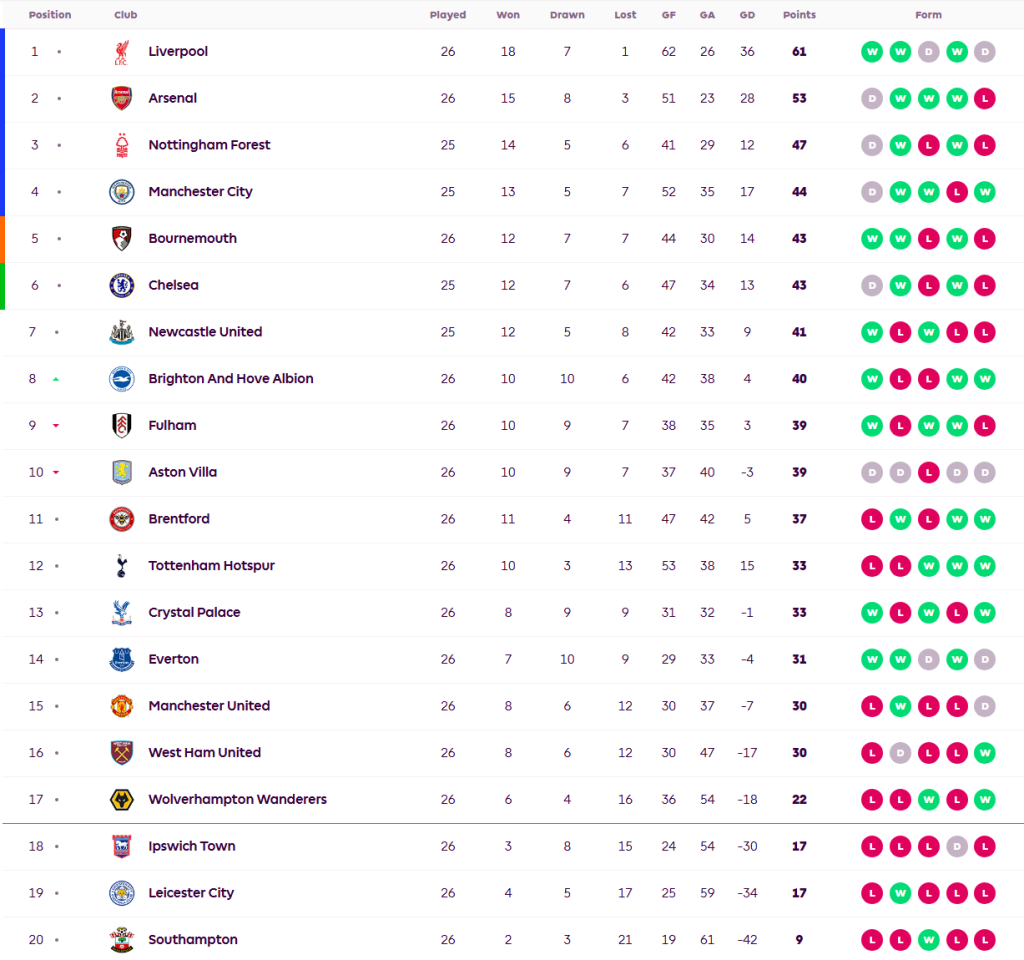The image size is (1024, 960).
Task: Click Brighton's green position-up arrow
Action: click(x=56, y=379)
